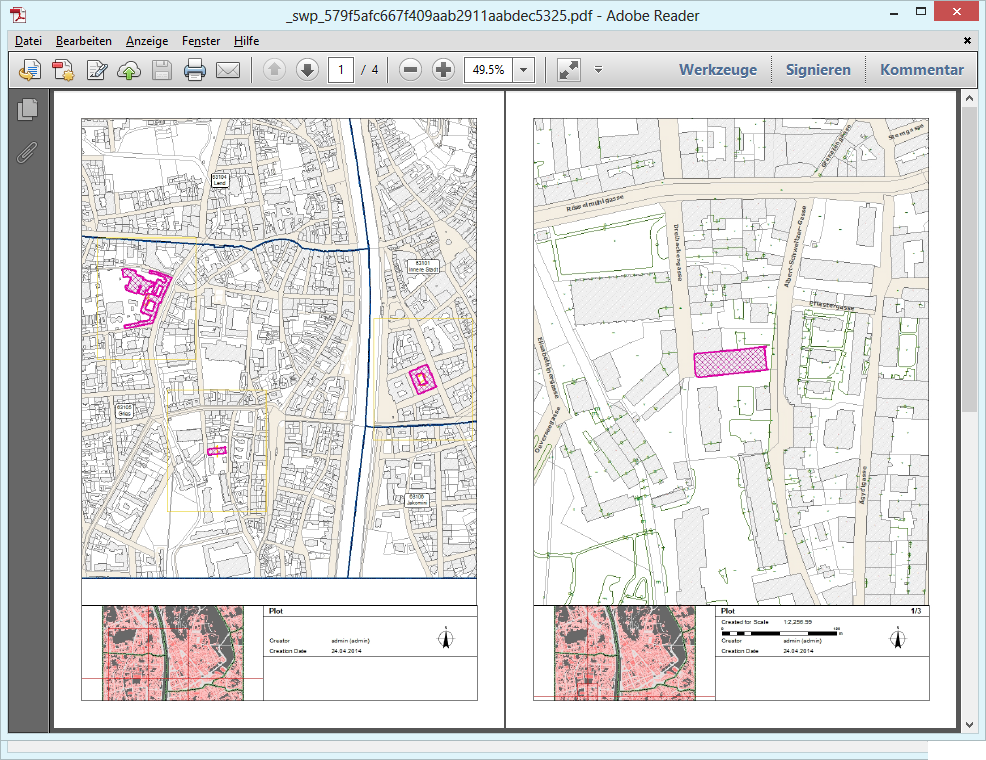Show the attachments paperclip panel
986x760 pixels.
click(x=28, y=153)
